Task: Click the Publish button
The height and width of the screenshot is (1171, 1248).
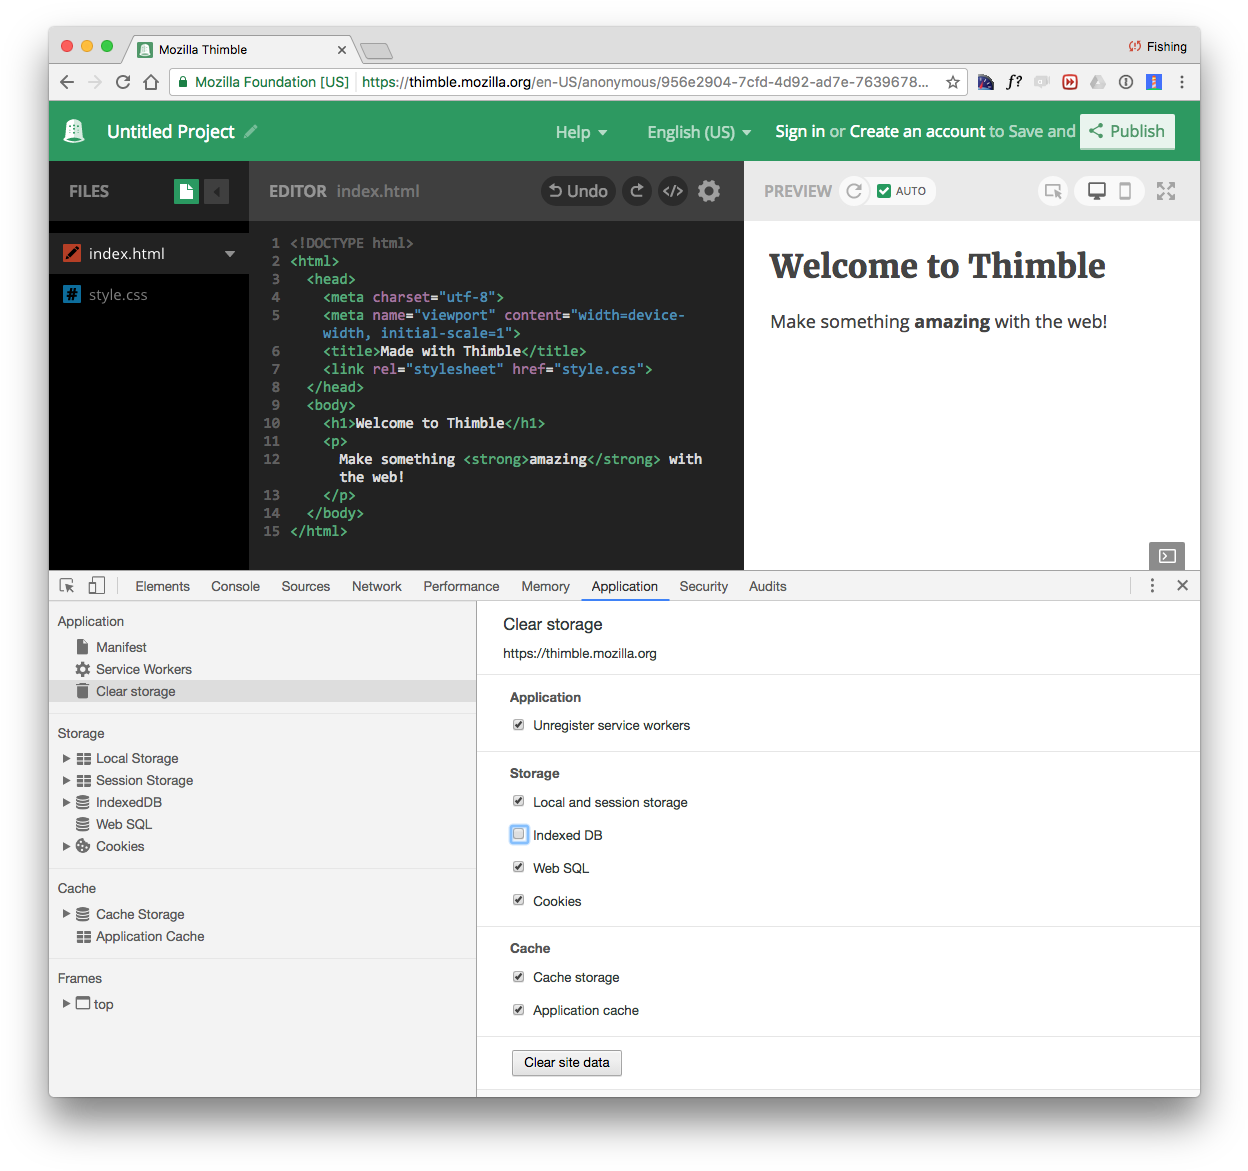Action: tap(1127, 131)
